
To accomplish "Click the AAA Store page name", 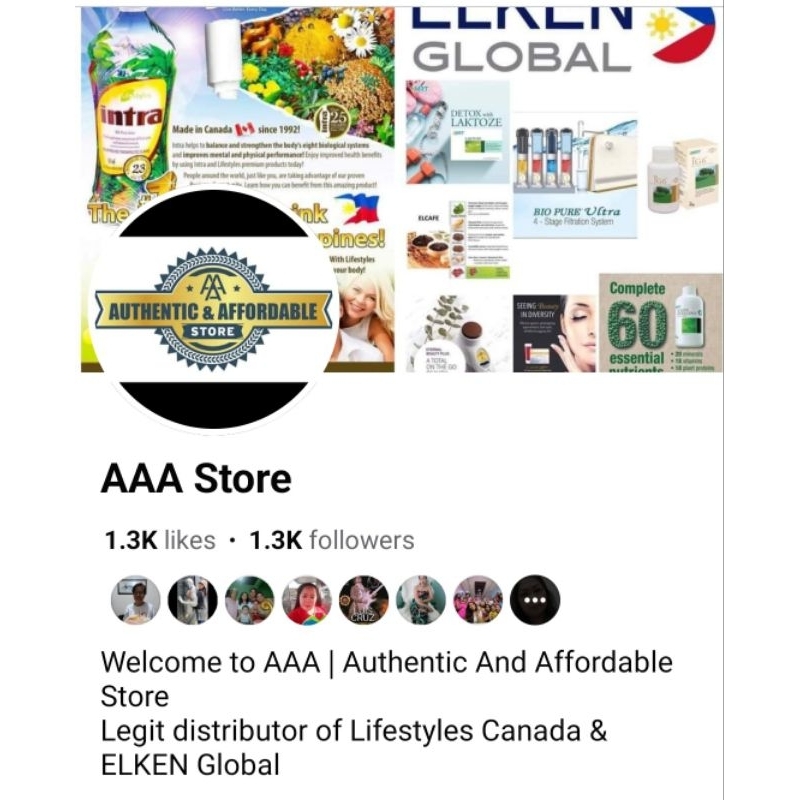I will click(x=196, y=479).
